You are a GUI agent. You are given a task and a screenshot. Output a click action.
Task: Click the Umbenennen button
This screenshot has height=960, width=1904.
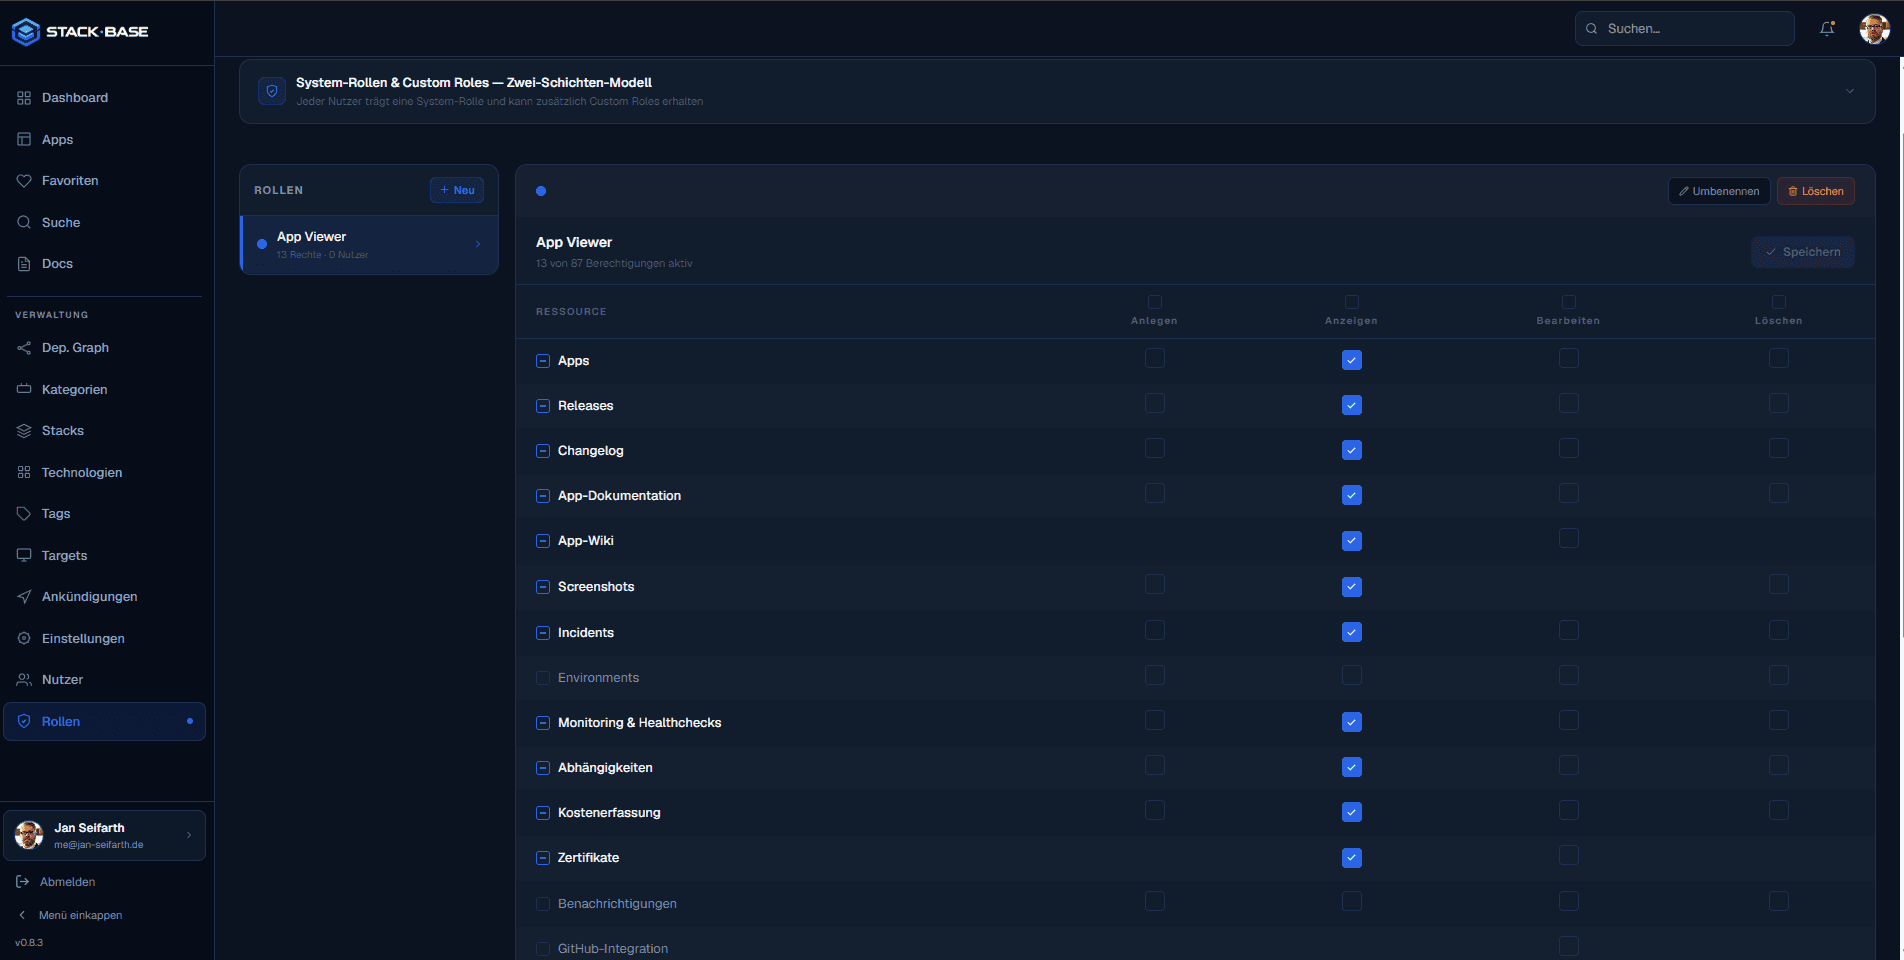click(1719, 191)
